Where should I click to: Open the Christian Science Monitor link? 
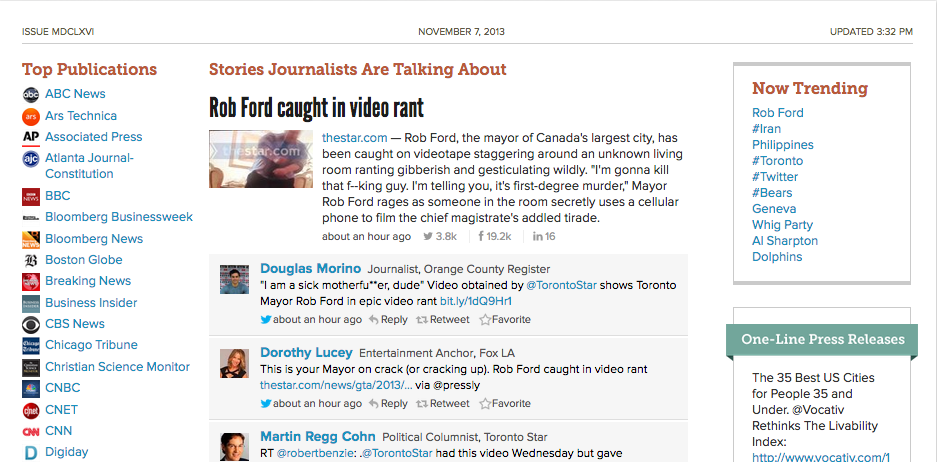(118, 367)
